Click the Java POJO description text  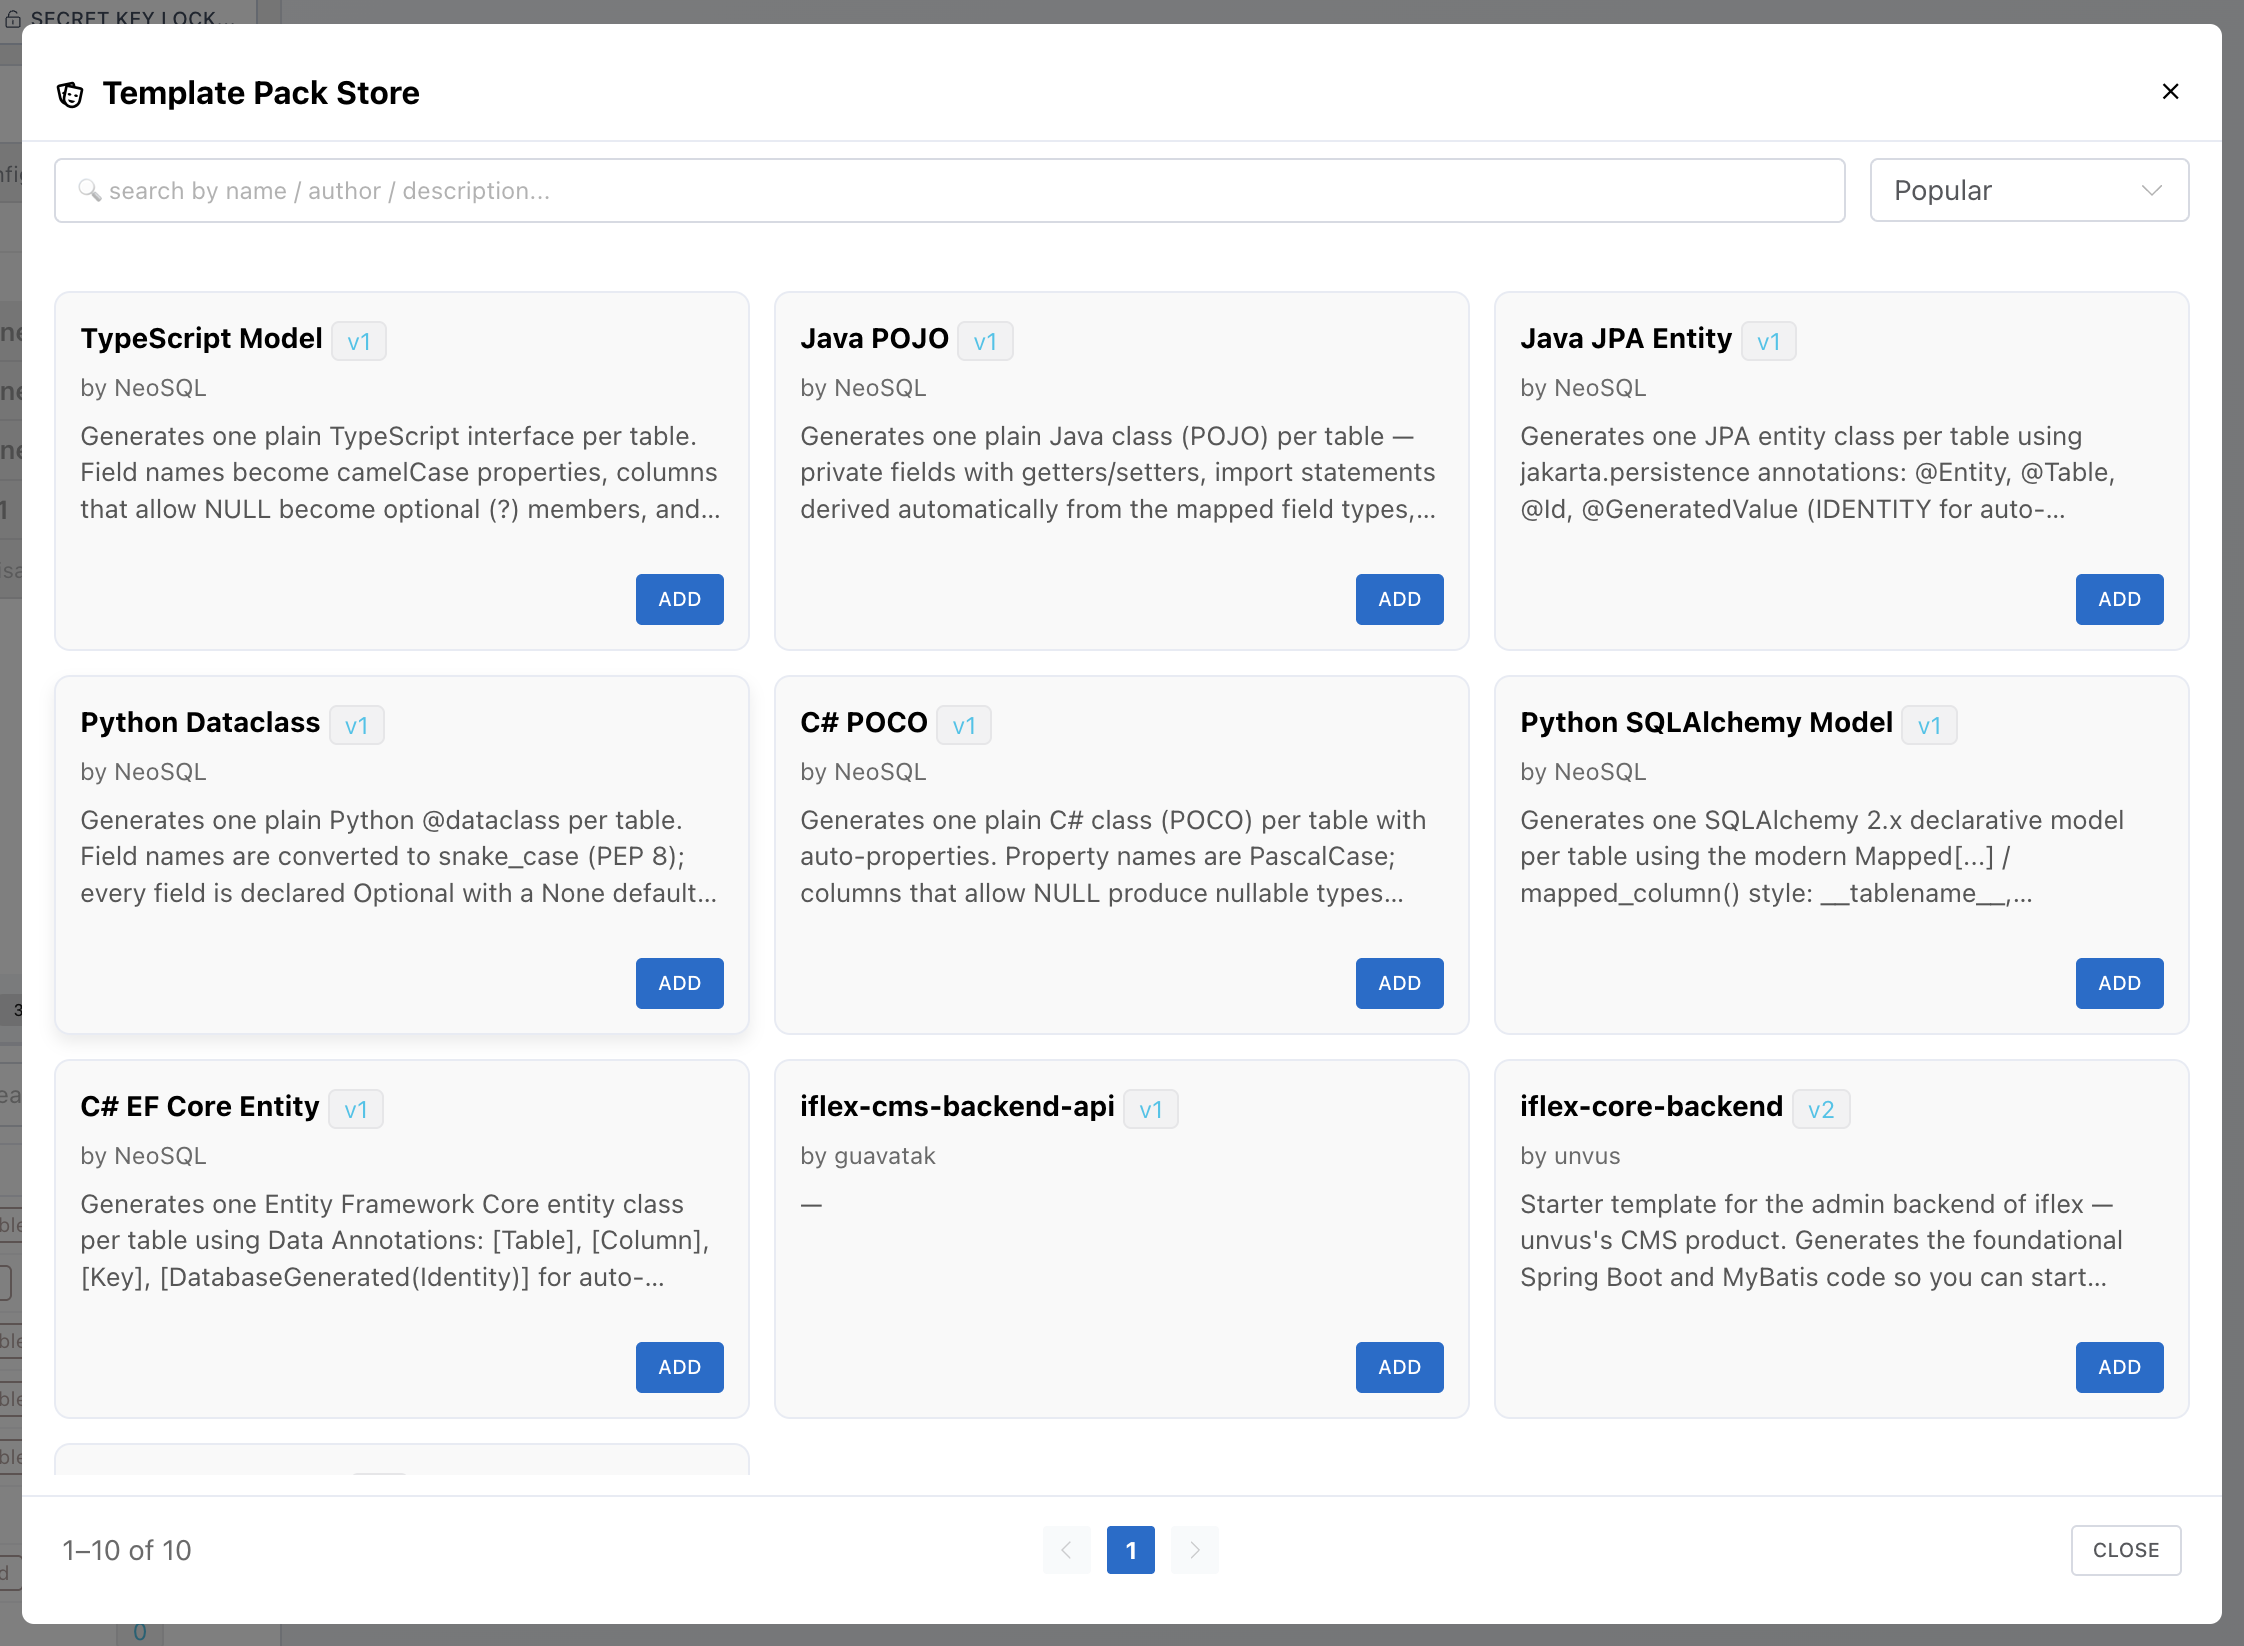tap(1118, 472)
